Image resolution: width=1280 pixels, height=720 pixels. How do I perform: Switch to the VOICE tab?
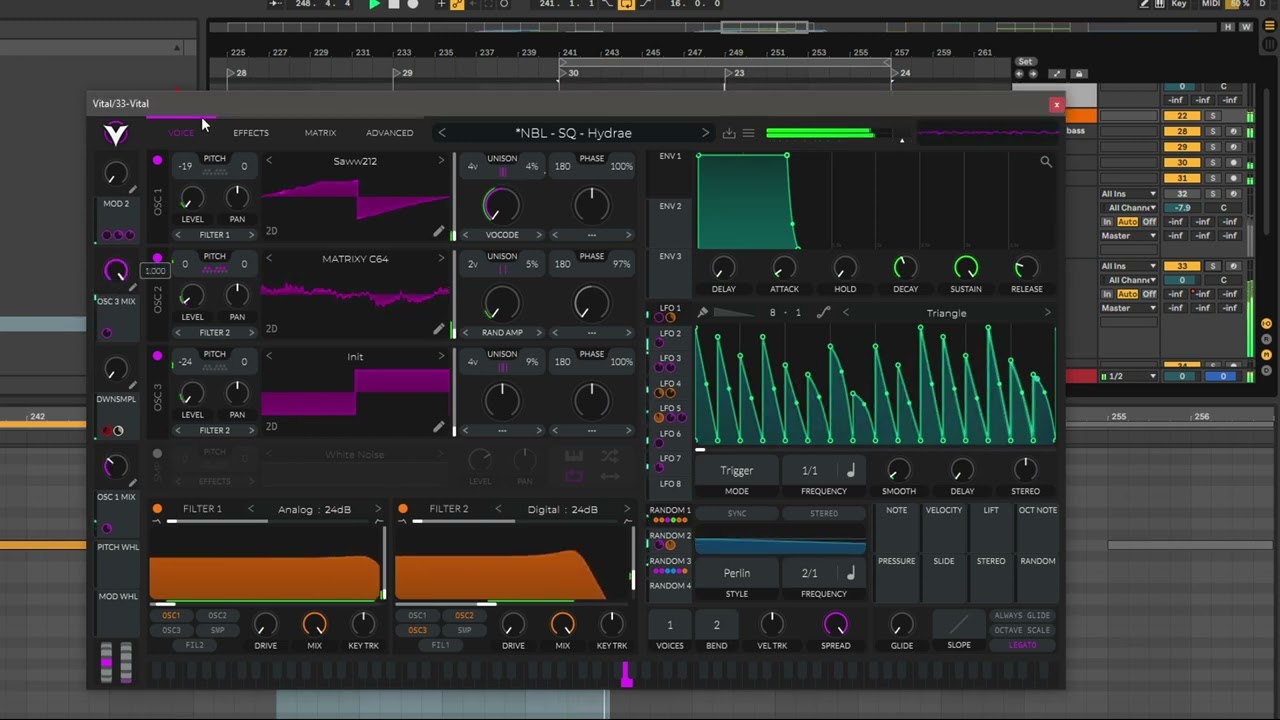click(x=181, y=133)
